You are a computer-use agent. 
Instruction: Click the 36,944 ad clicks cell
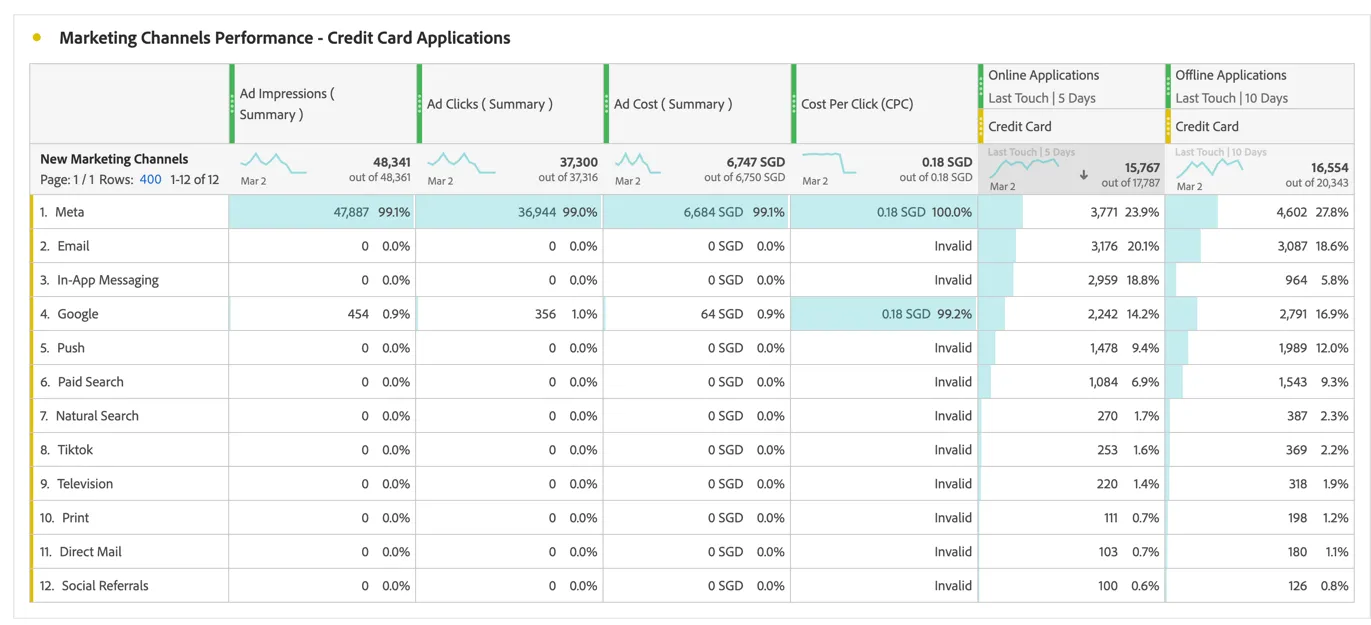click(509, 212)
